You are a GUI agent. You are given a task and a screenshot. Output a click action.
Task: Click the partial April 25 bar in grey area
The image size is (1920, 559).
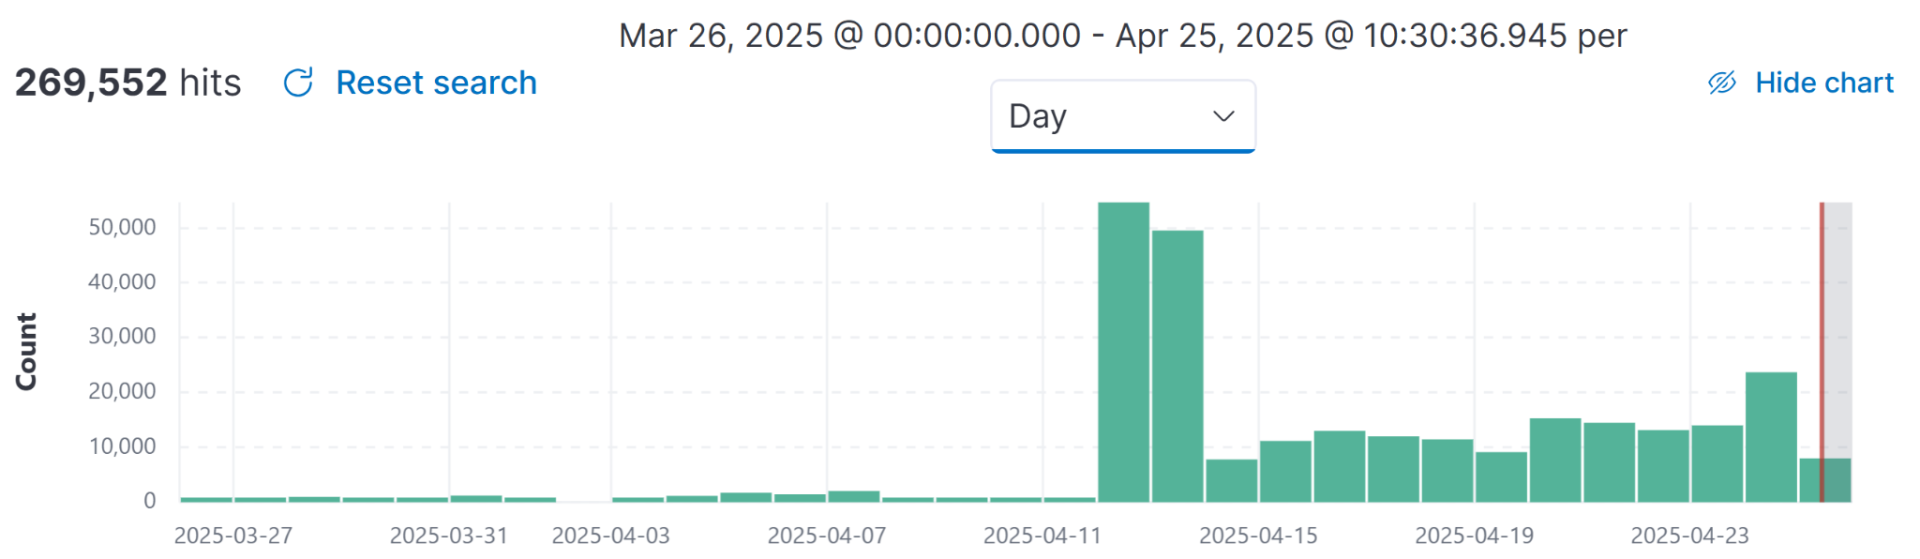click(x=1837, y=480)
